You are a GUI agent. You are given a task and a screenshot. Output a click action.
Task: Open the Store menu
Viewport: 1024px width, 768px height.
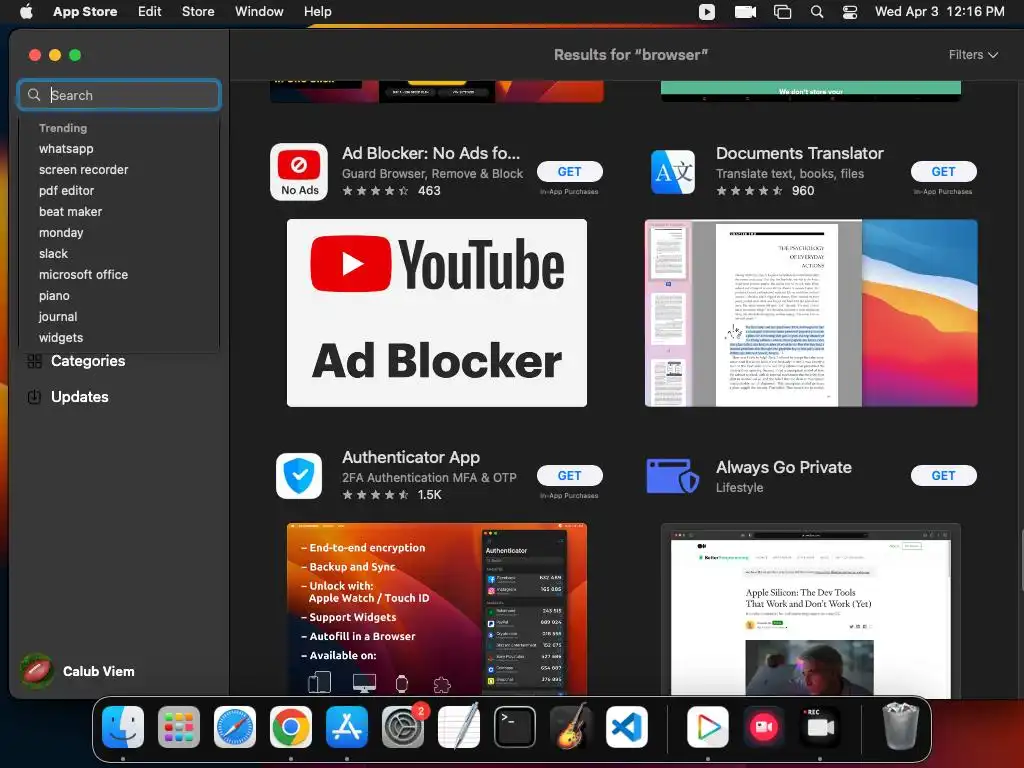coord(198,11)
